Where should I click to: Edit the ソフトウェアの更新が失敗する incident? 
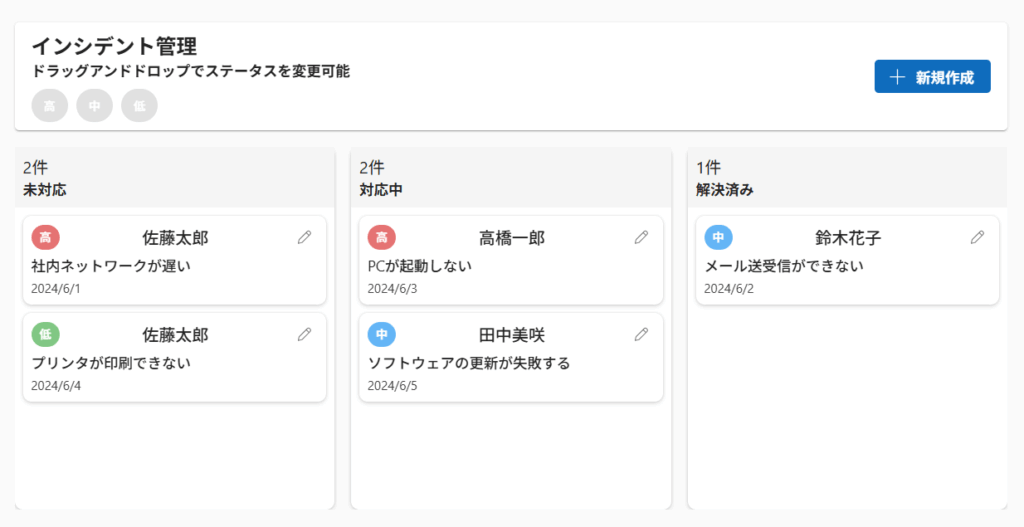pos(642,334)
